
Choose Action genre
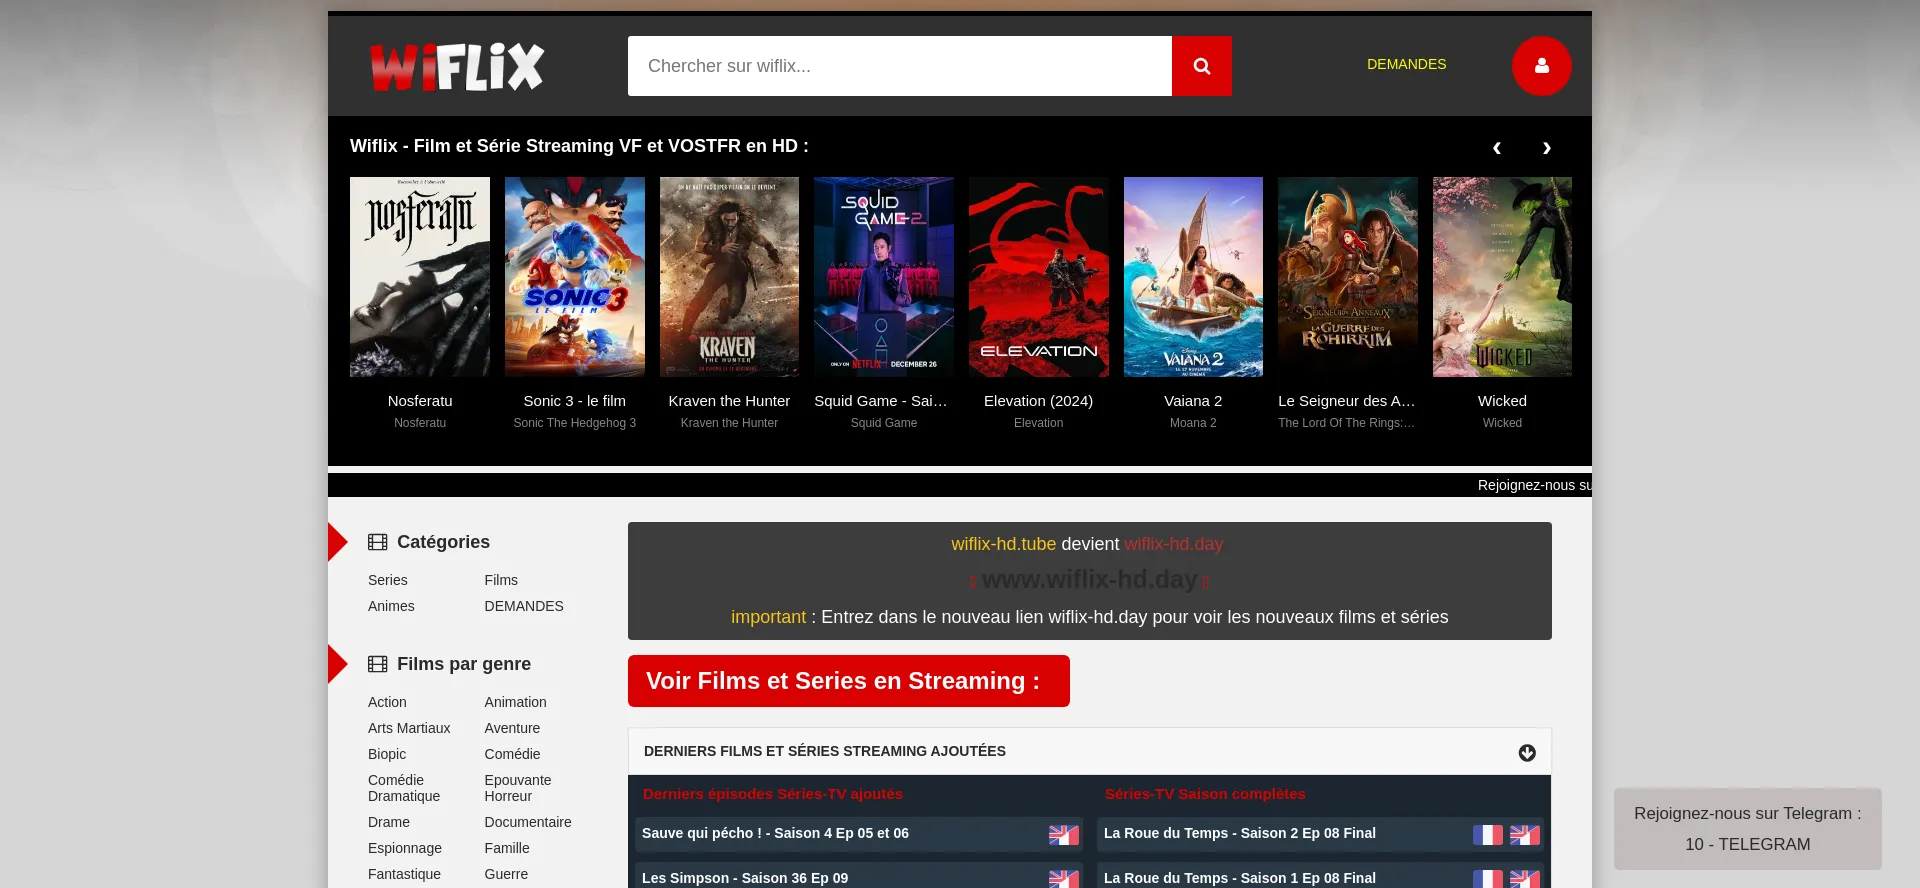[x=387, y=702]
